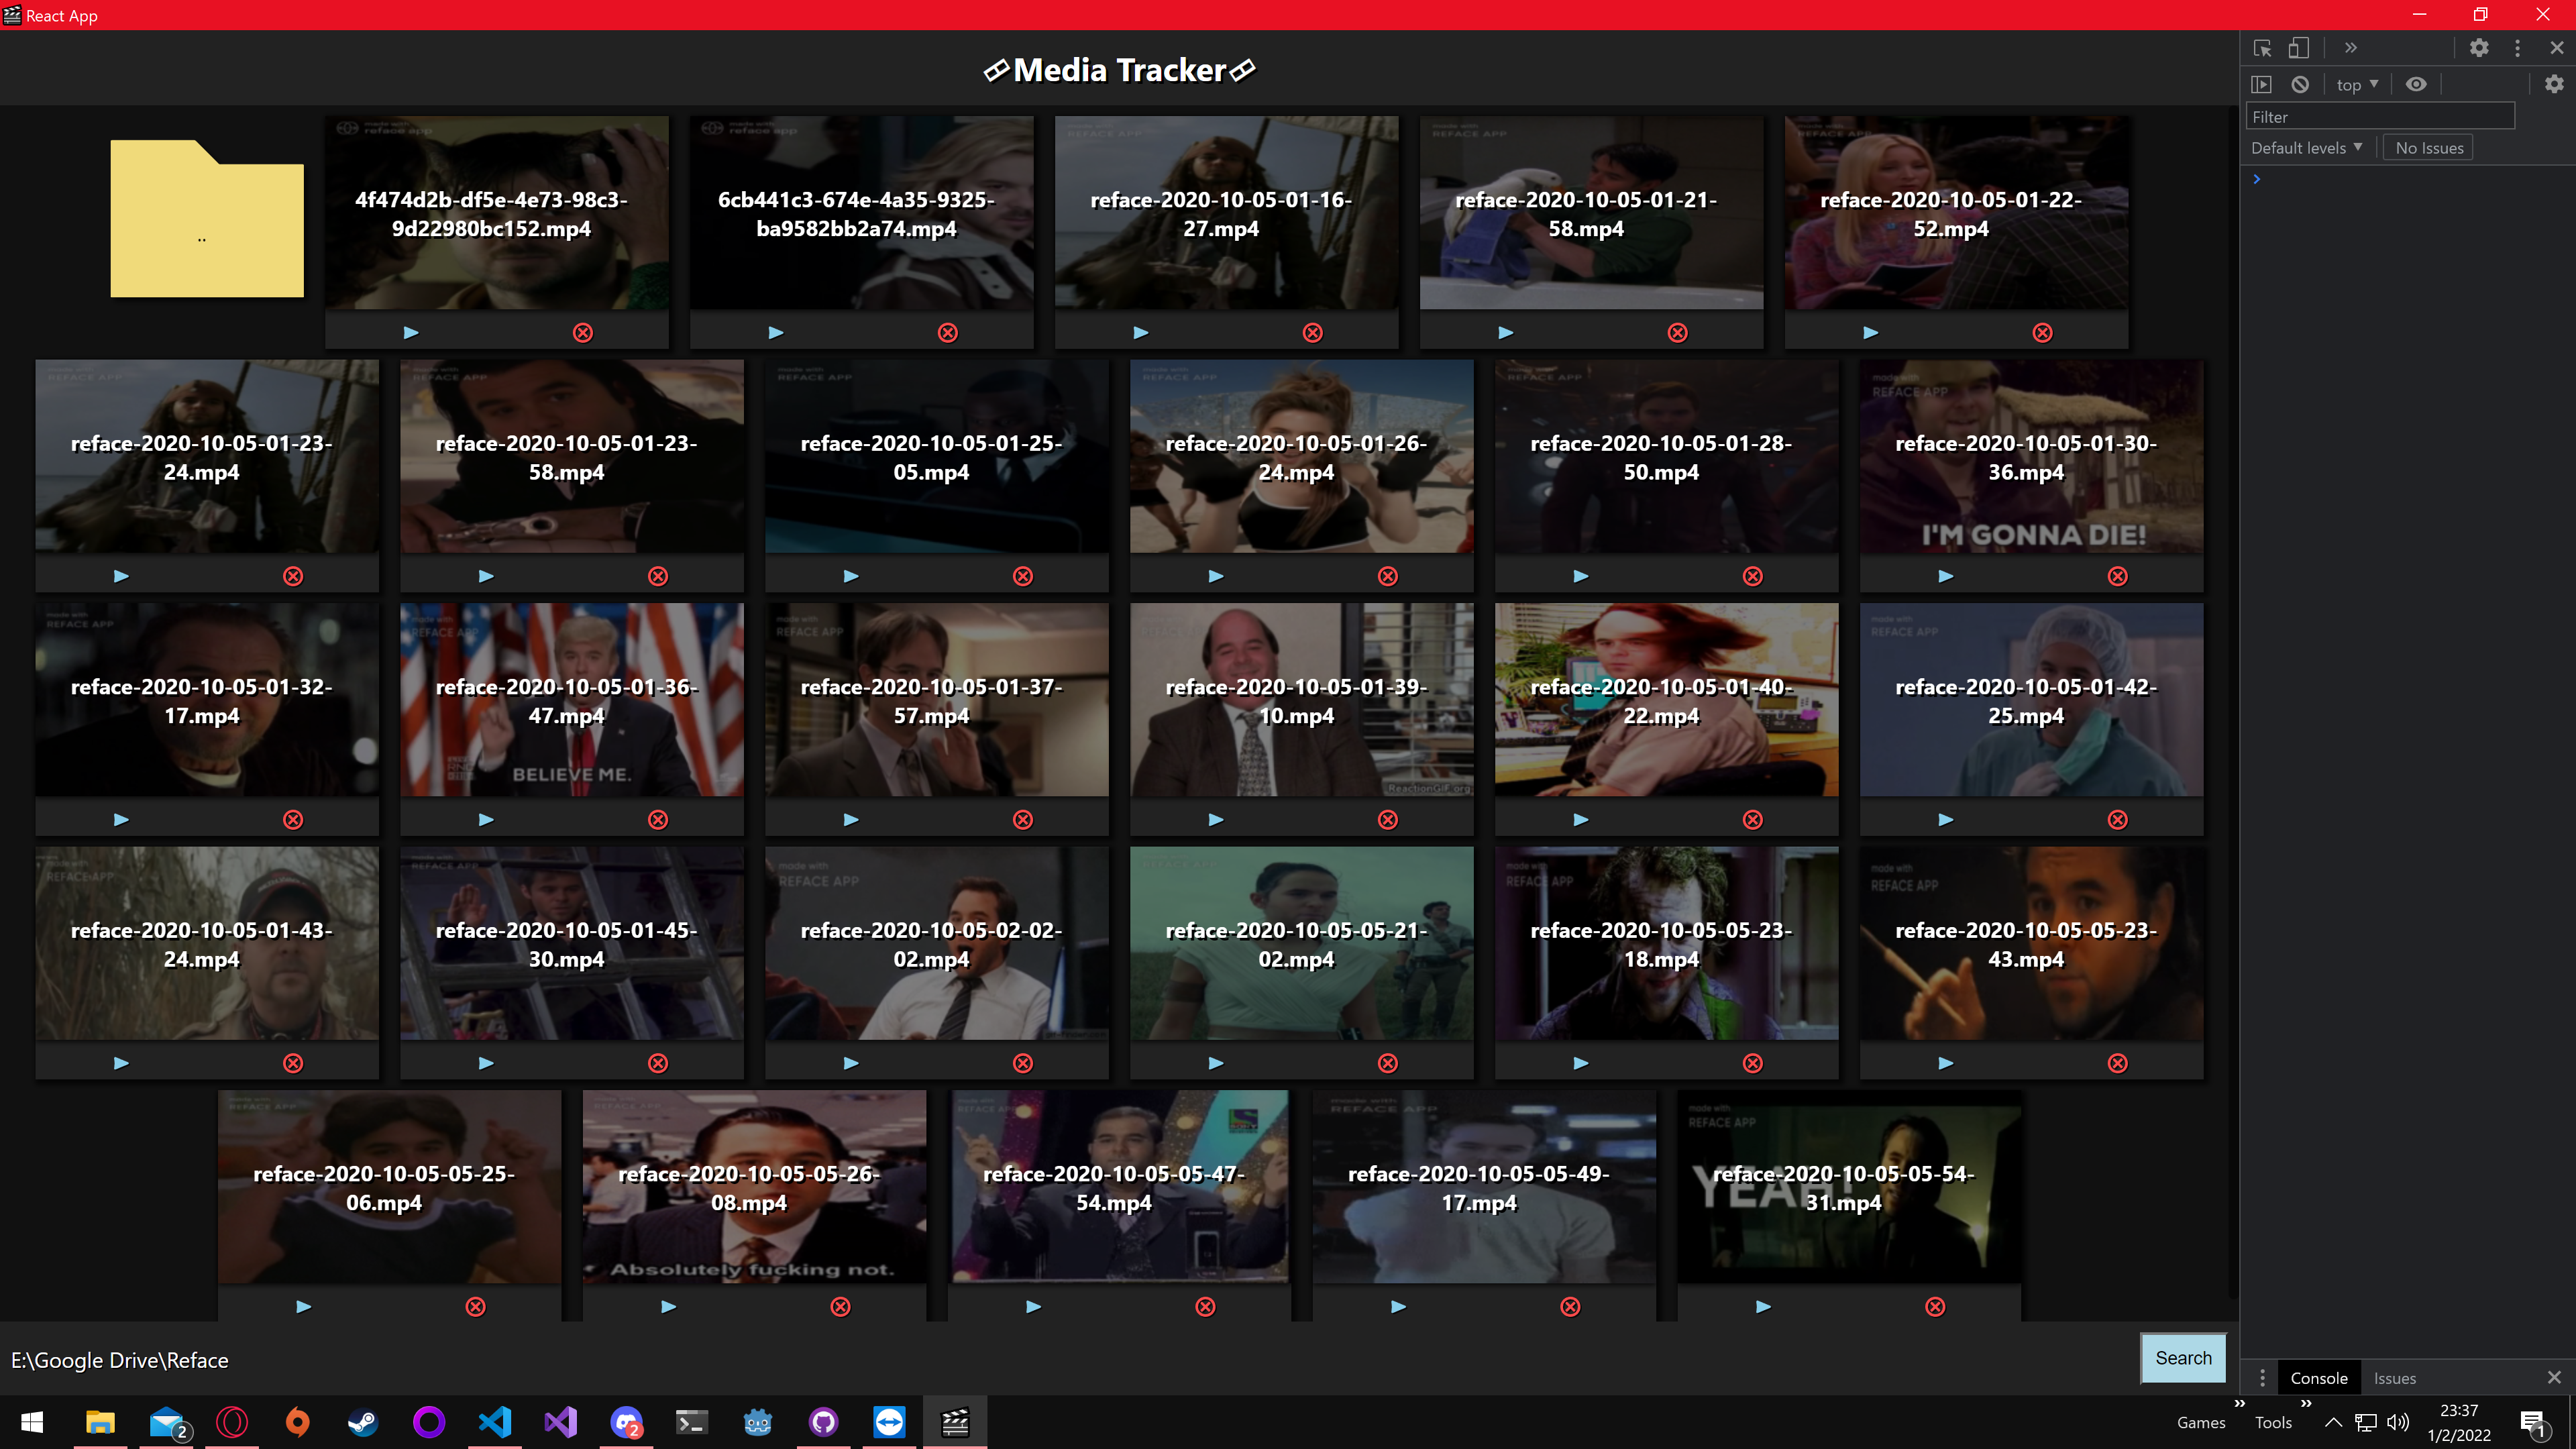The height and width of the screenshot is (1449, 2576).
Task: Toggle DevTools device toolbar
Action: click(x=2299, y=48)
